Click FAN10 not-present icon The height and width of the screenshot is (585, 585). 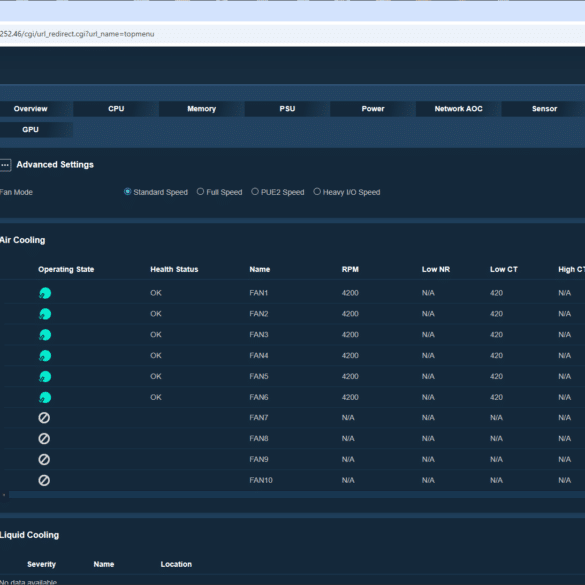[44, 481]
